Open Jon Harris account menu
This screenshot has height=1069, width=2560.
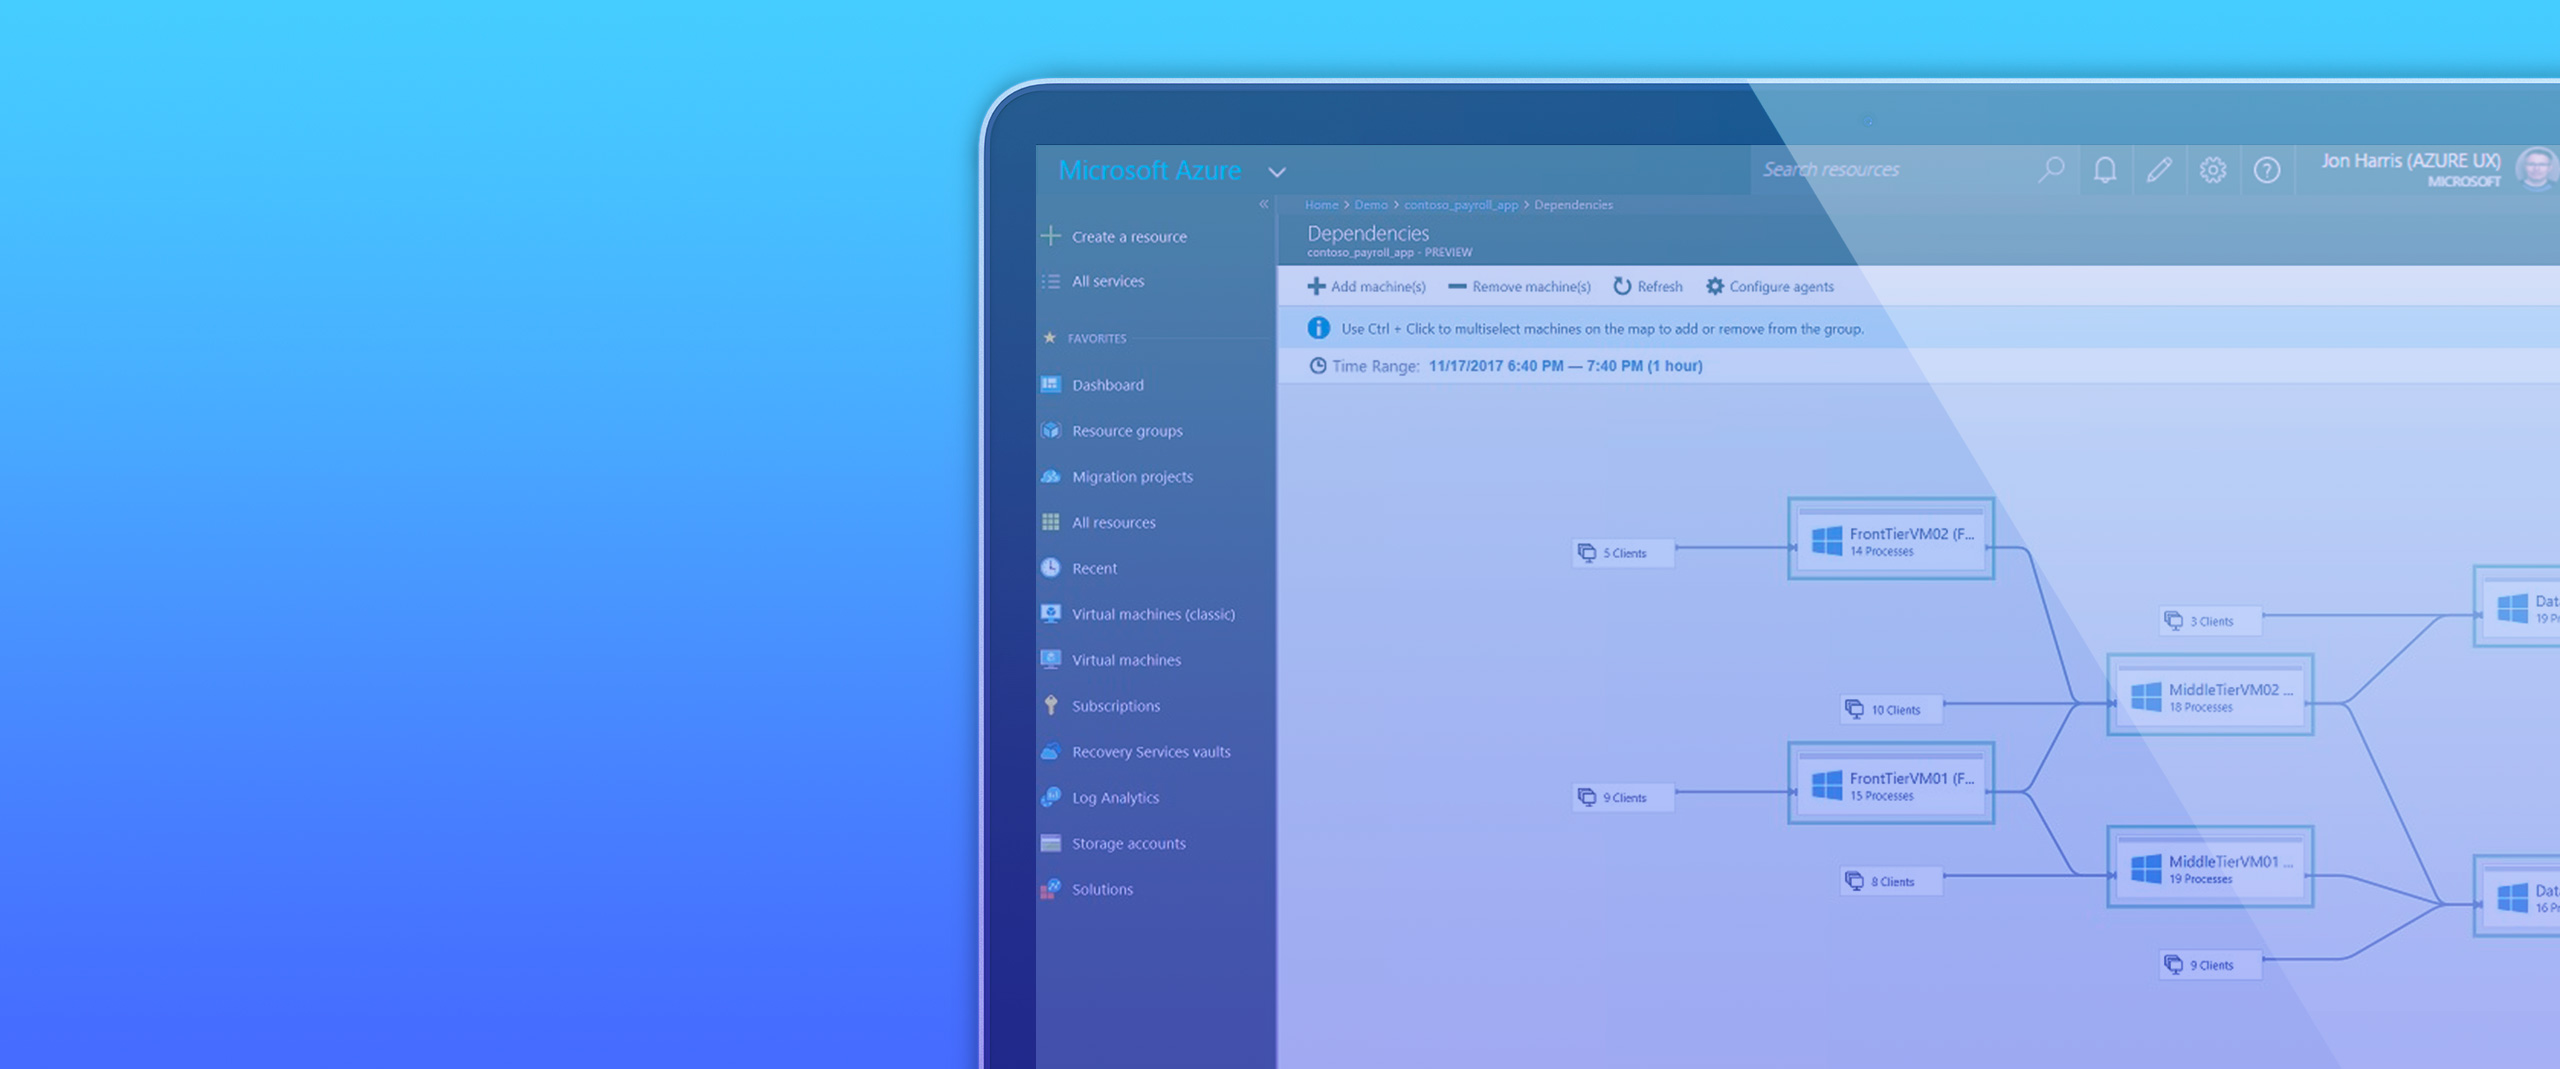pos(2438,169)
